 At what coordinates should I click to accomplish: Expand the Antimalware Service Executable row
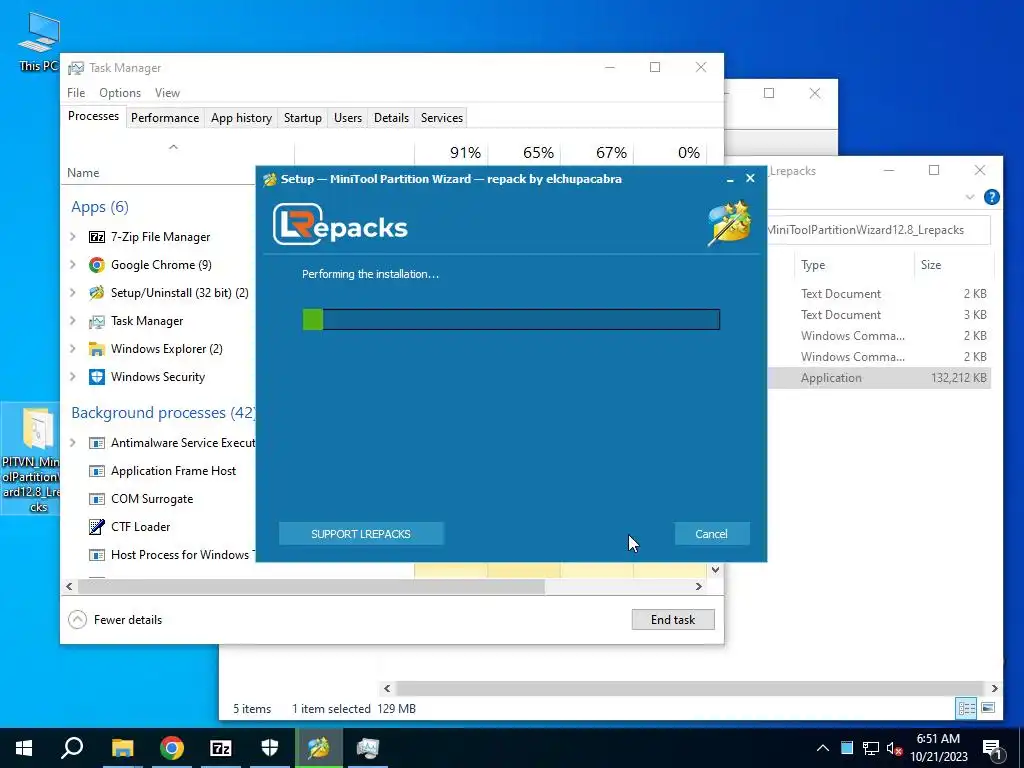pos(73,443)
